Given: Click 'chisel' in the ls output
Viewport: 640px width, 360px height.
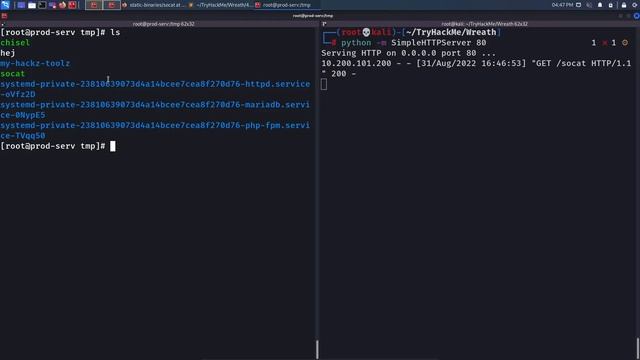Looking at the screenshot, I should click(x=15, y=42).
